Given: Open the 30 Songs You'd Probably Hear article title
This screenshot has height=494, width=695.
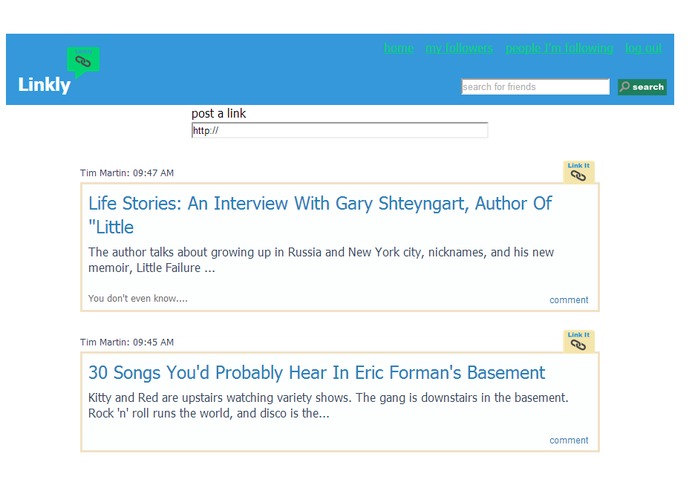Looking at the screenshot, I should [316, 373].
